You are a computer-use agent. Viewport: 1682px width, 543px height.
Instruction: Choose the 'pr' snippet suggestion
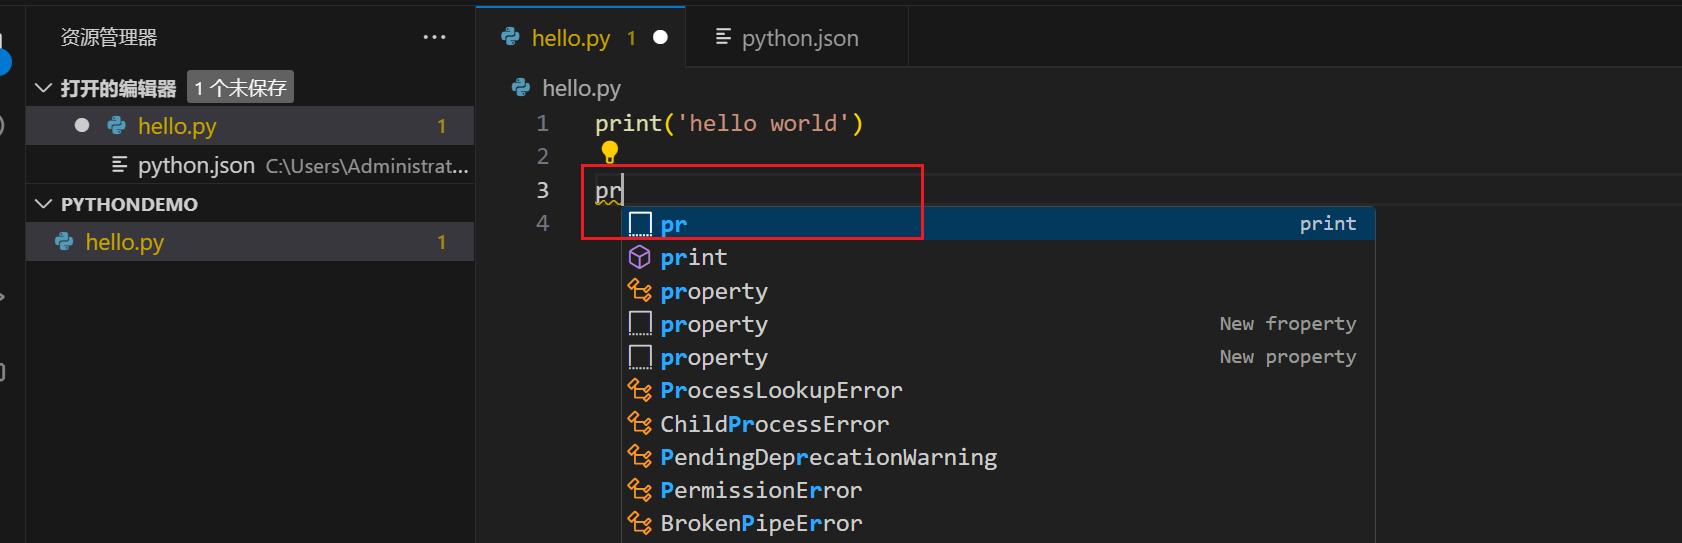click(998, 224)
